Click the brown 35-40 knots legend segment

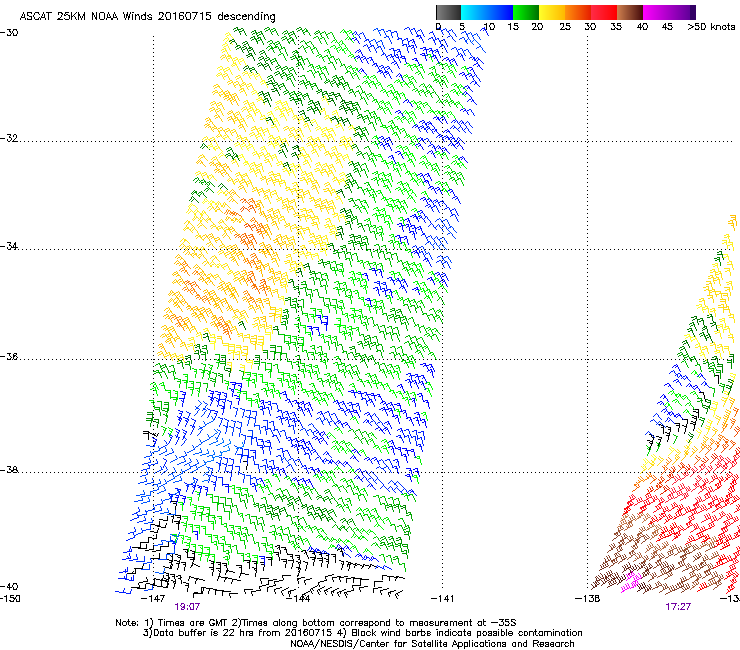[x=630, y=12]
